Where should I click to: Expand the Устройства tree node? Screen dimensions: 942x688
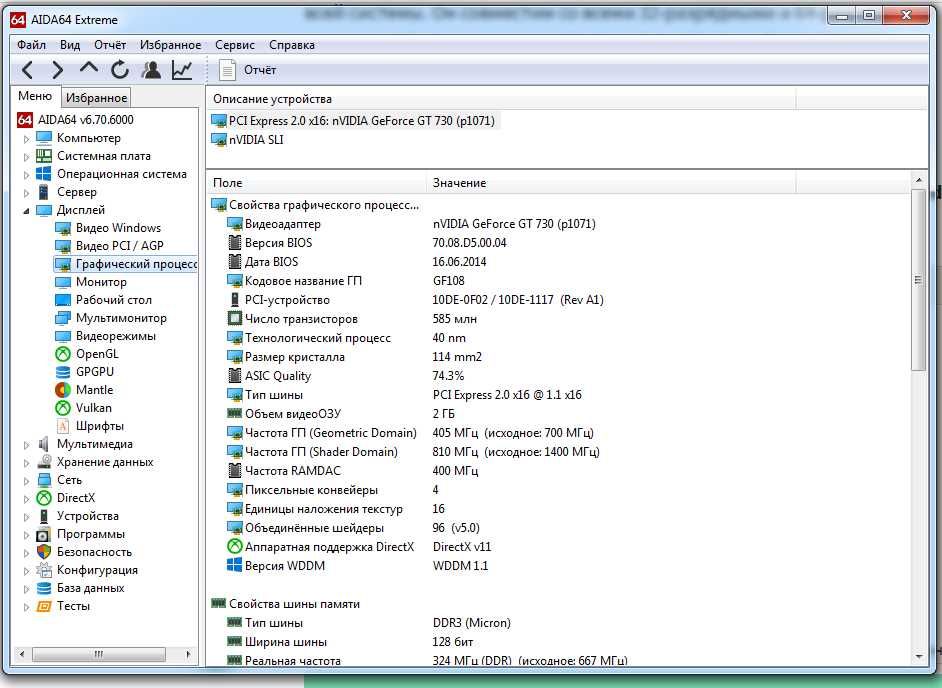pyautogui.click(x=26, y=517)
